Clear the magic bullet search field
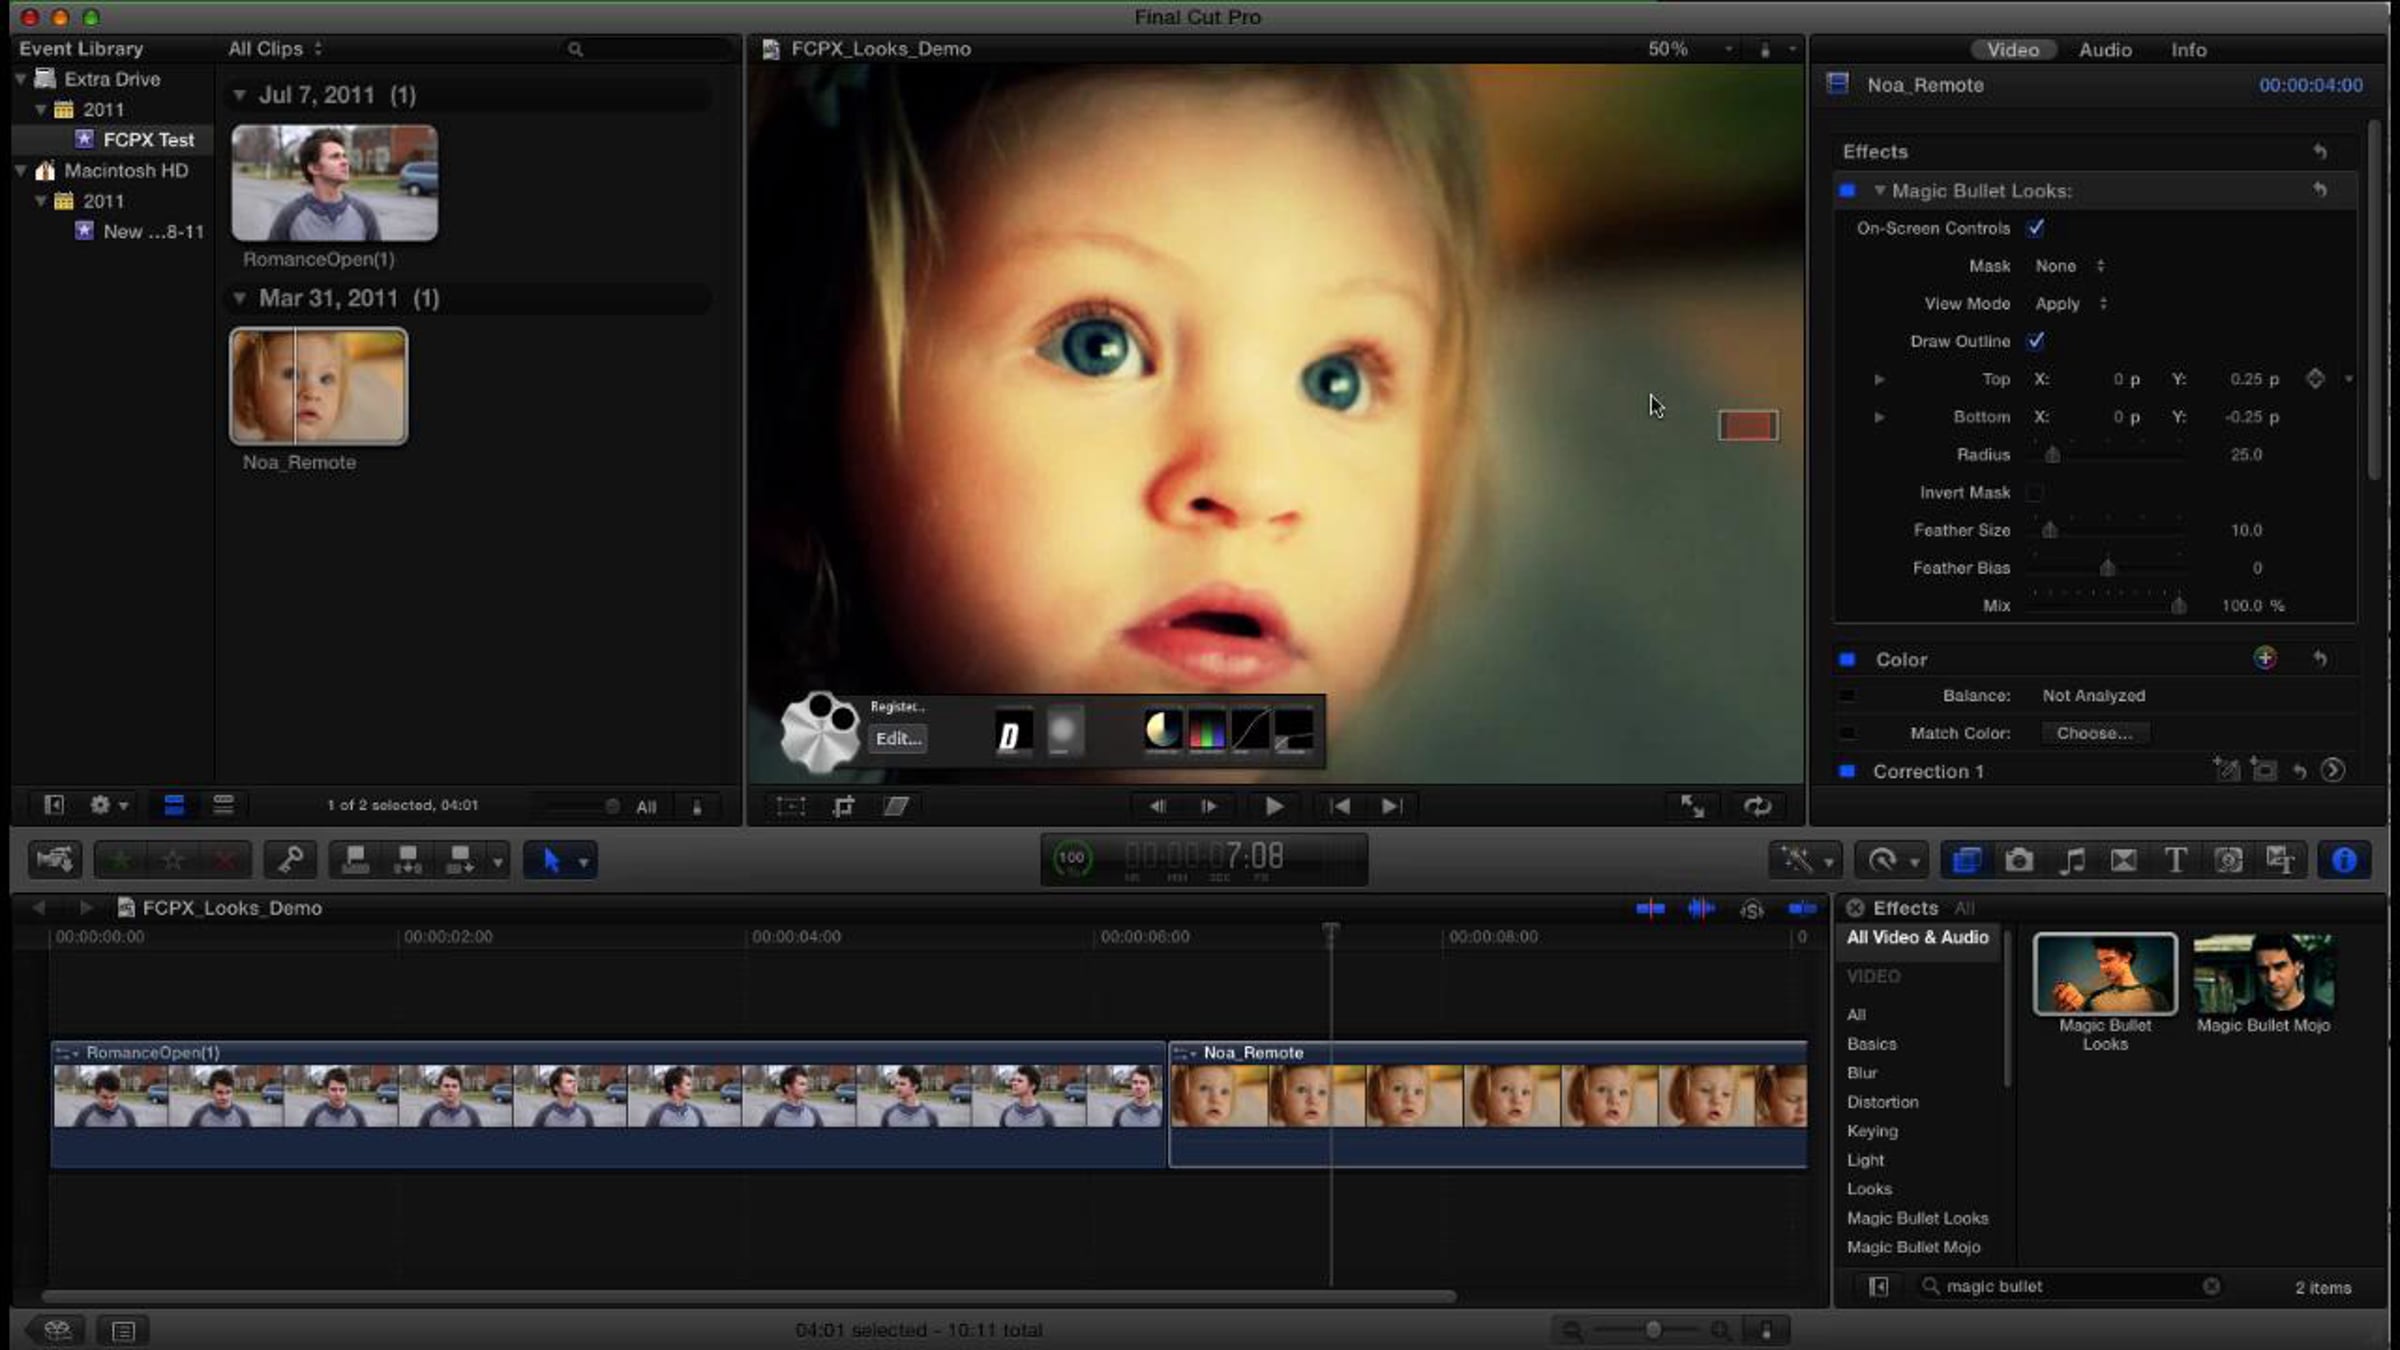Screen dimensions: 2400x1350 tap(2211, 1286)
